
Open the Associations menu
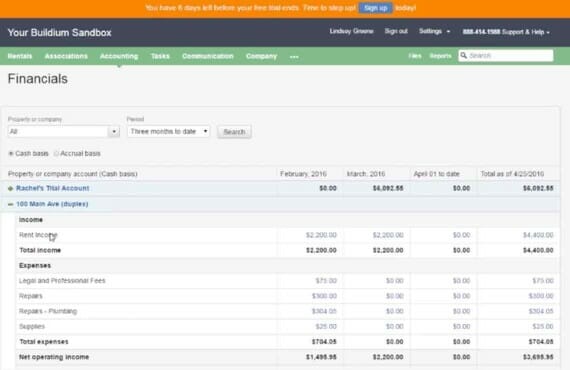(x=66, y=56)
